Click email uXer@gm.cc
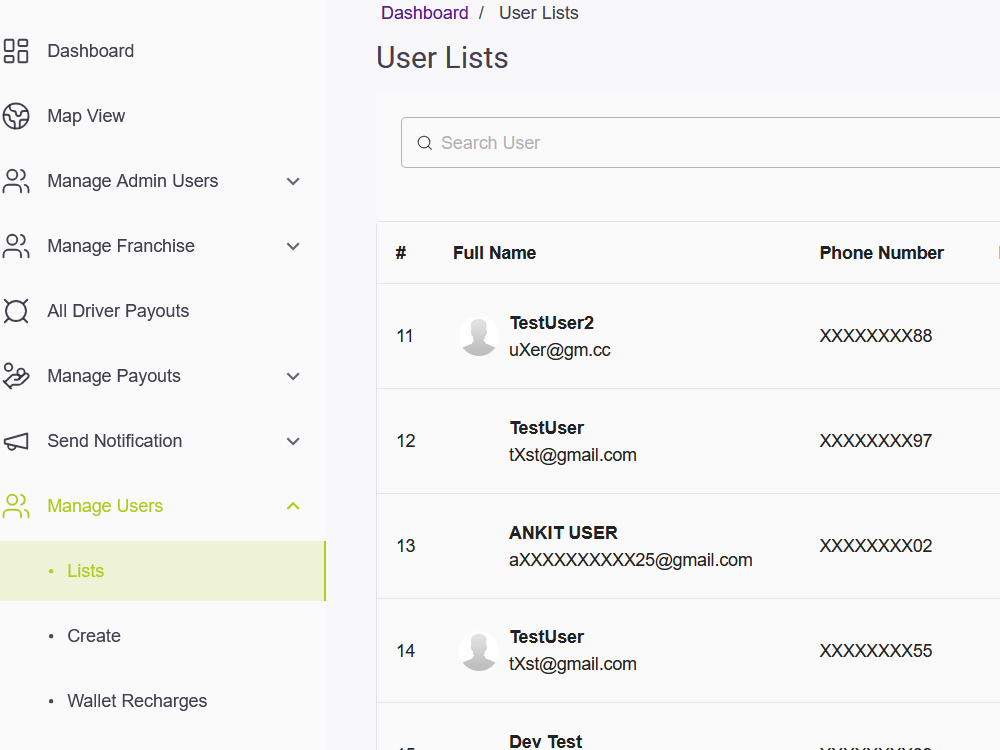Image resolution: width=1000 pixels, height=750 pixels. 560,350
